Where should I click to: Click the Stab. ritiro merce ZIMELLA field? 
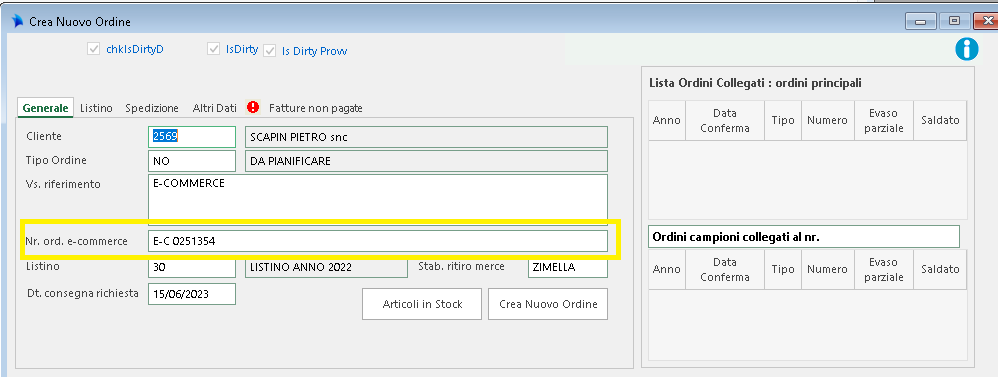tap(568, 267)
